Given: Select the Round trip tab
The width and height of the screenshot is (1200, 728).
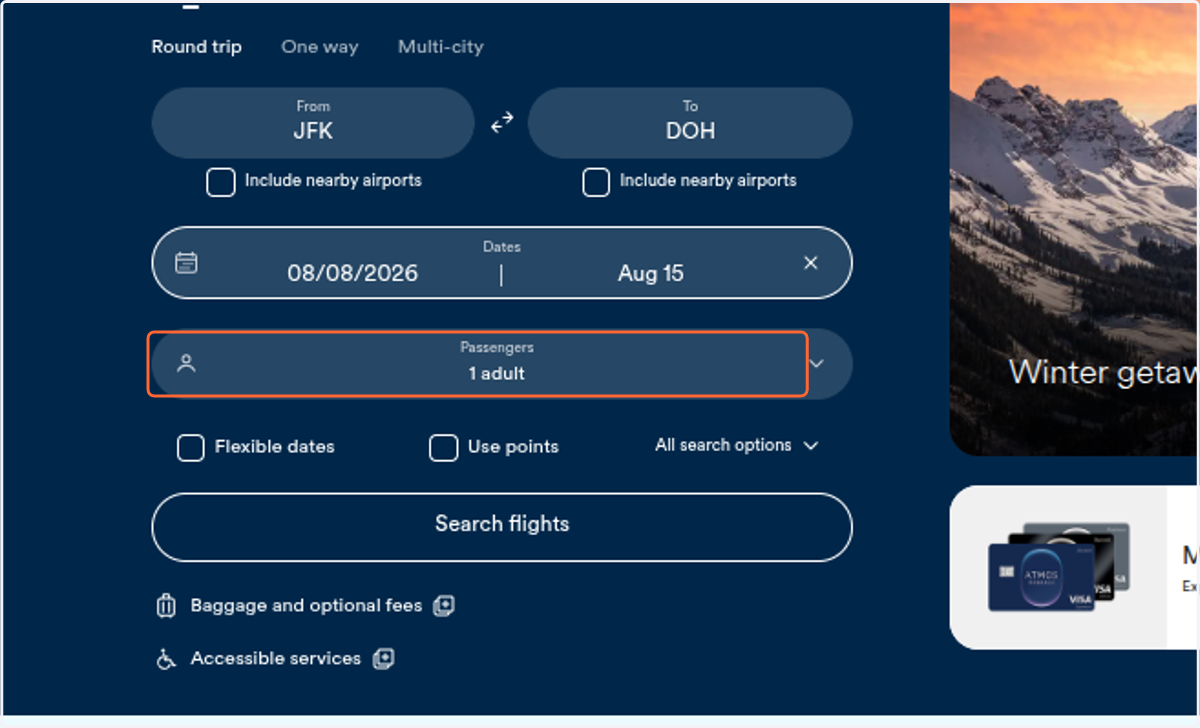Looking at the screenshot, I should tap(196, 47).
